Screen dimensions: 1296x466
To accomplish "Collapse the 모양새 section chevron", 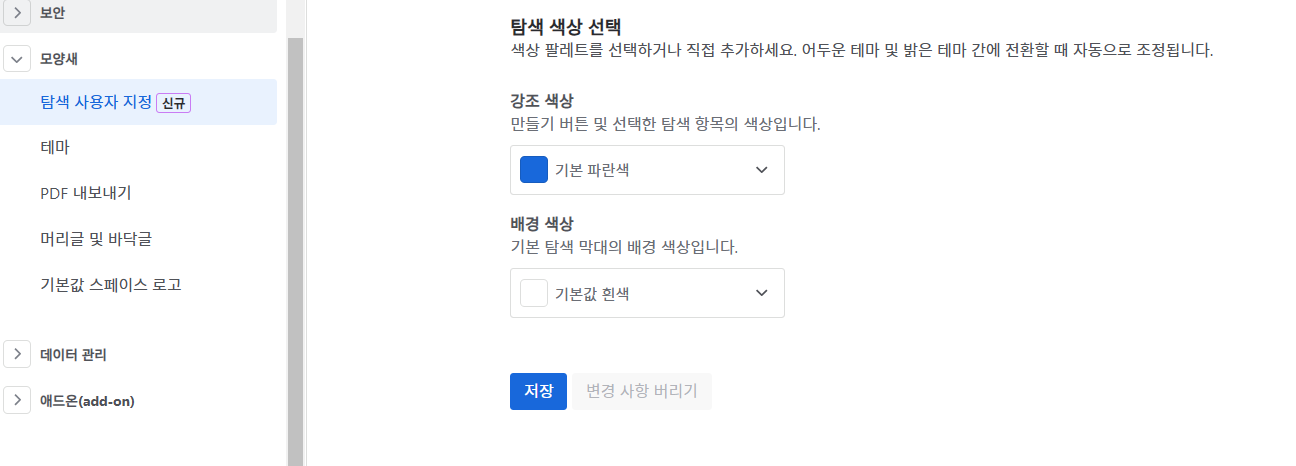I will 17,59.
